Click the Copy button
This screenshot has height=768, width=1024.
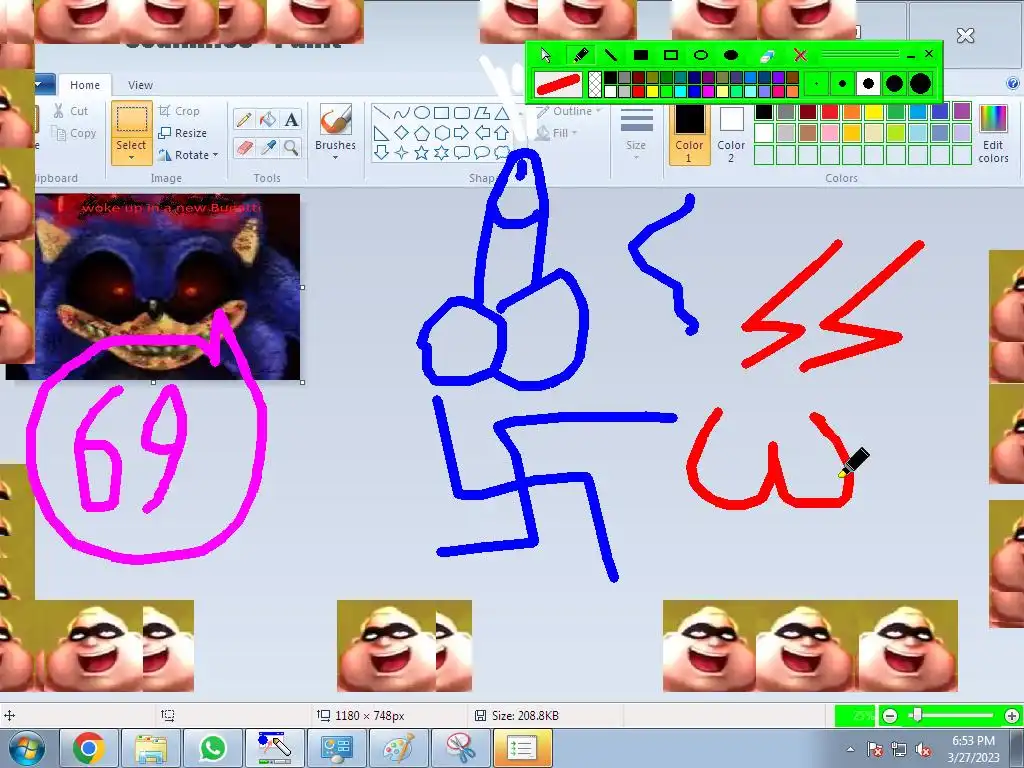point(74,133)
